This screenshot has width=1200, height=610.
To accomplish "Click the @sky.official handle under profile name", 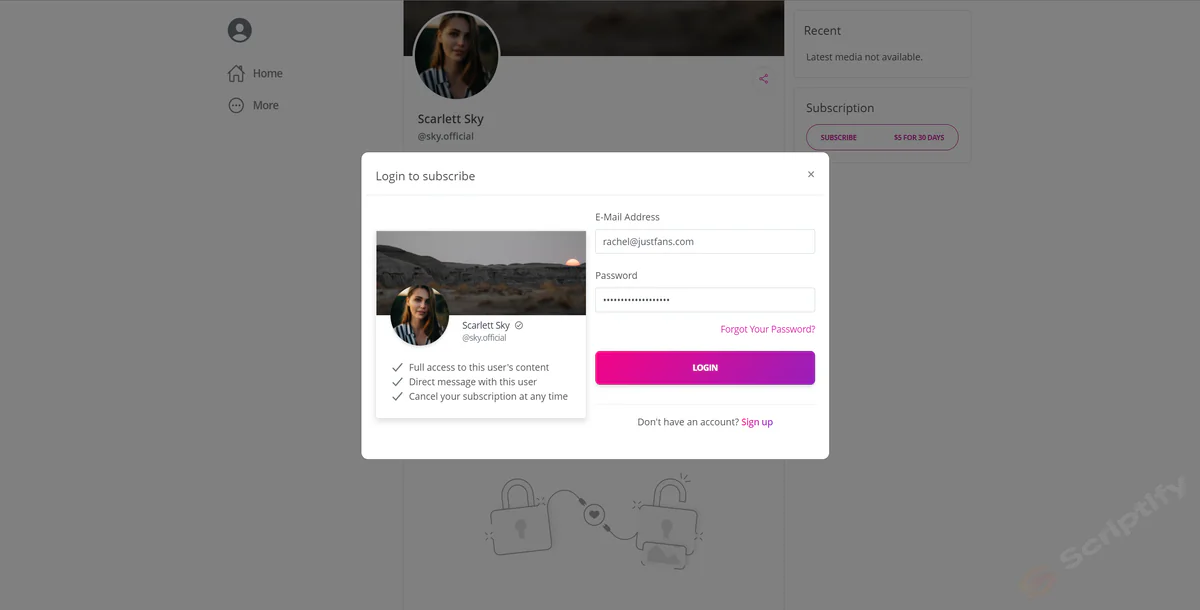I will (446, 136).
